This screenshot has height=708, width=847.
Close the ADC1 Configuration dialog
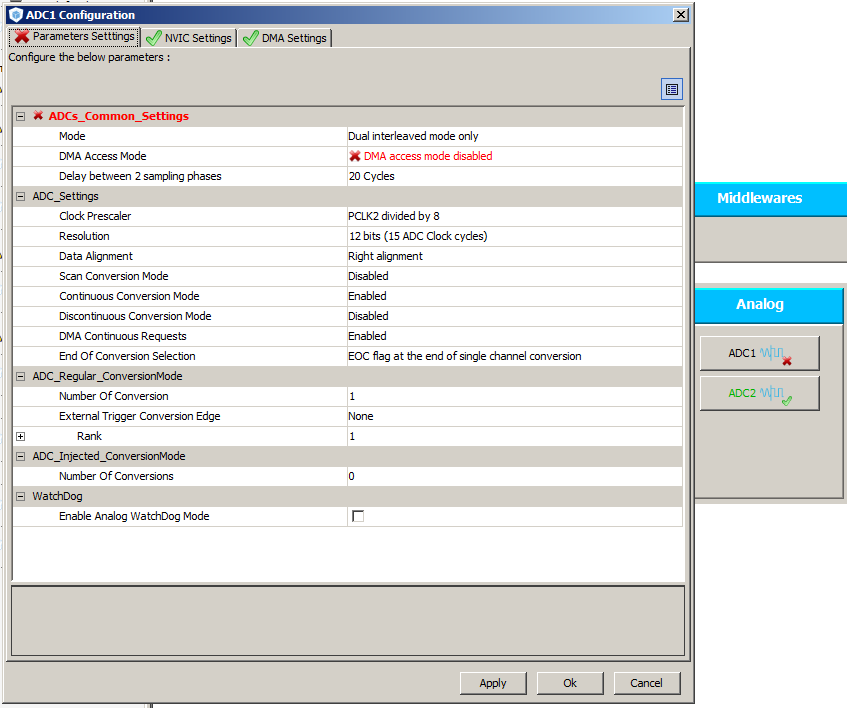pos(681,15)
